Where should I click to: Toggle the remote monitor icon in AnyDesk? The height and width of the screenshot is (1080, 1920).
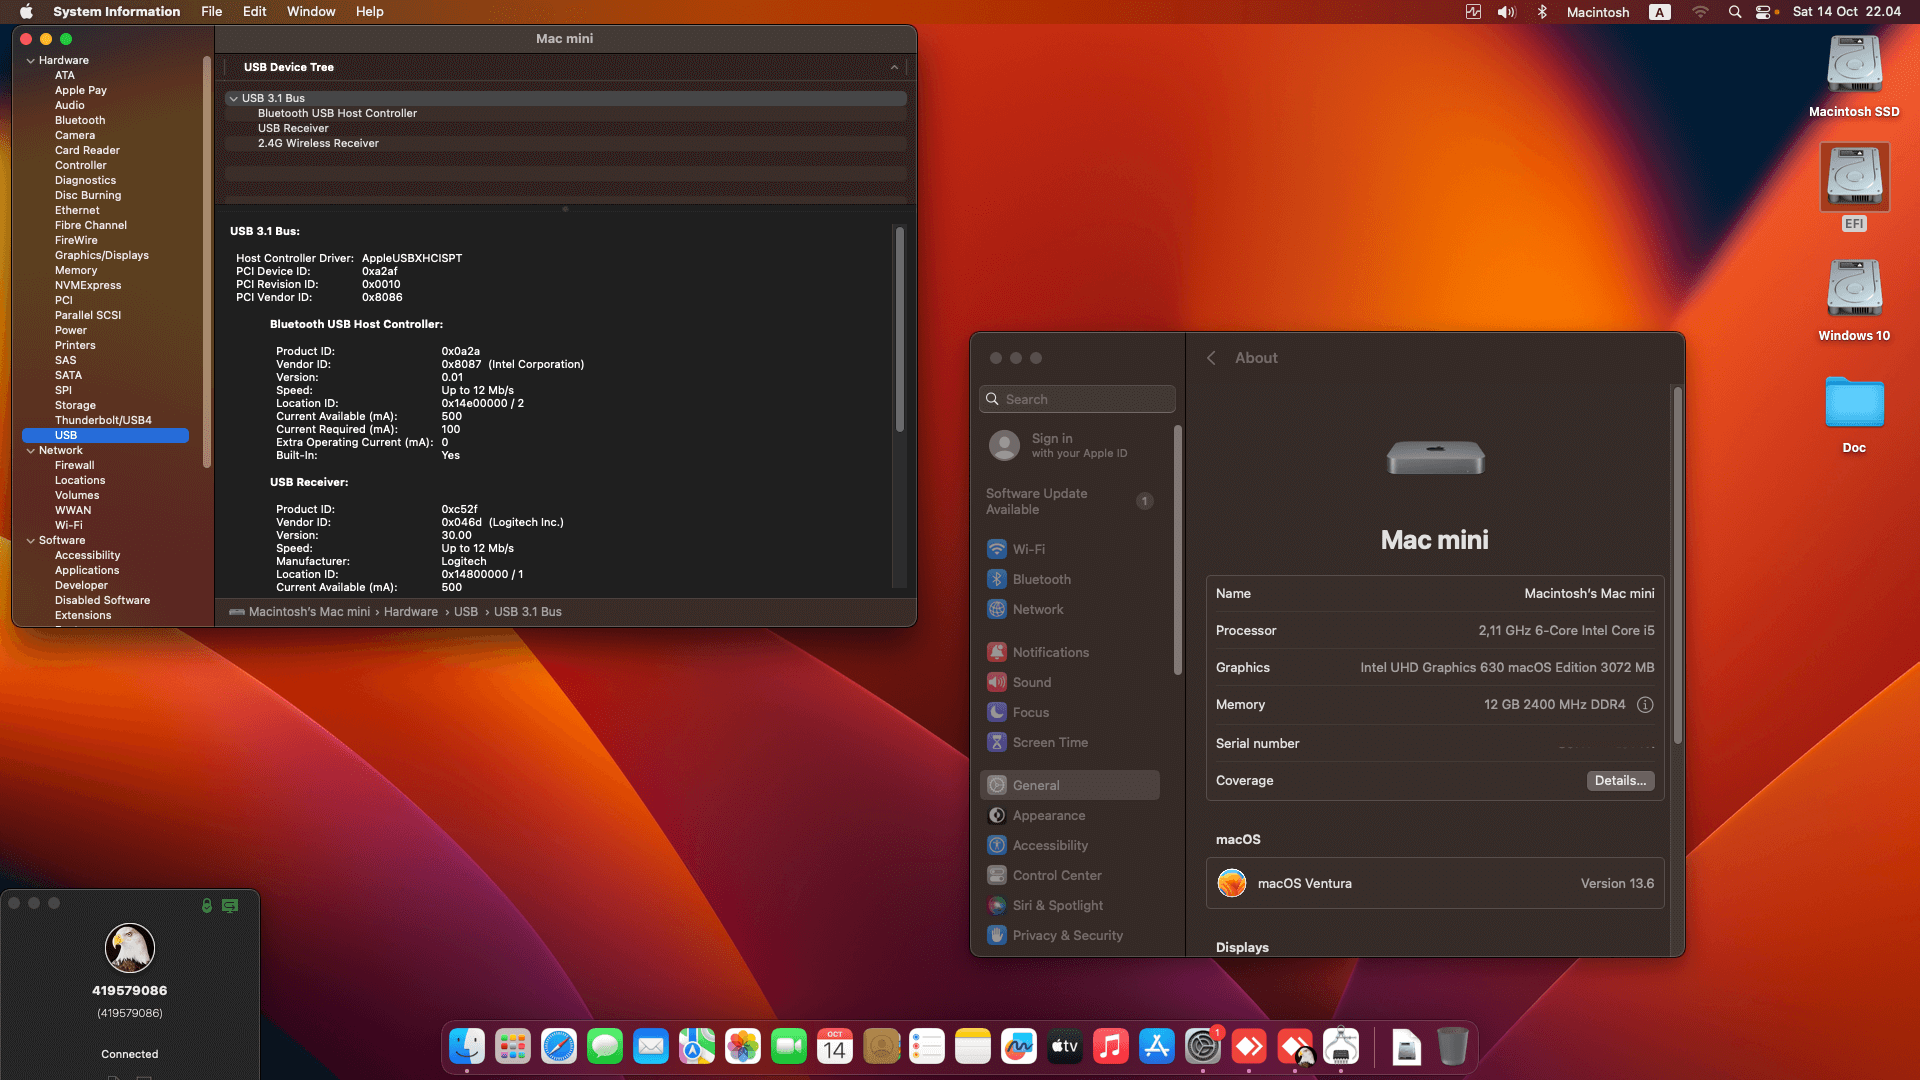click(230, 905)
